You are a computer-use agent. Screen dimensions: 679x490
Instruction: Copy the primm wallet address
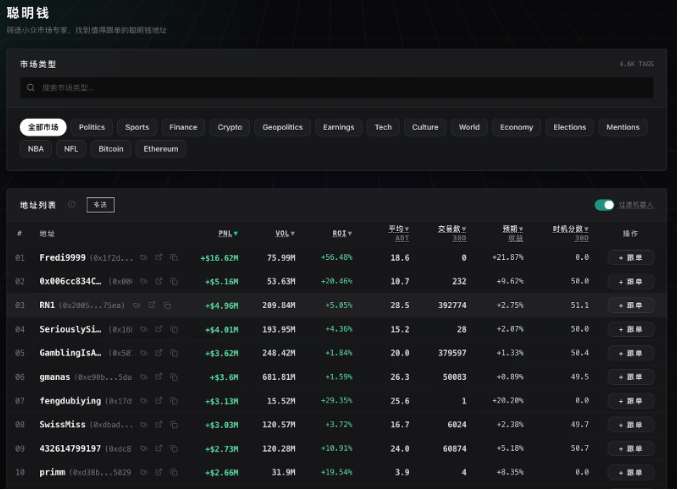(173, 473)
